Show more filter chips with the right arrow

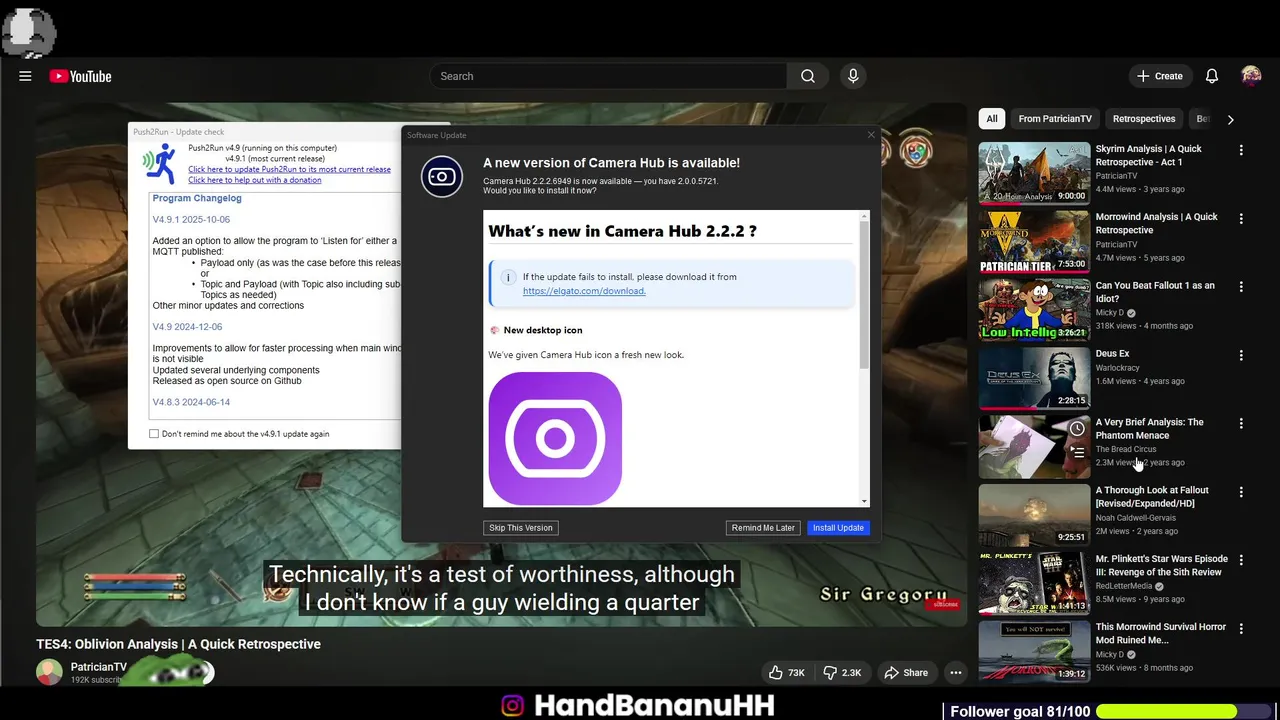[1230, 119]
